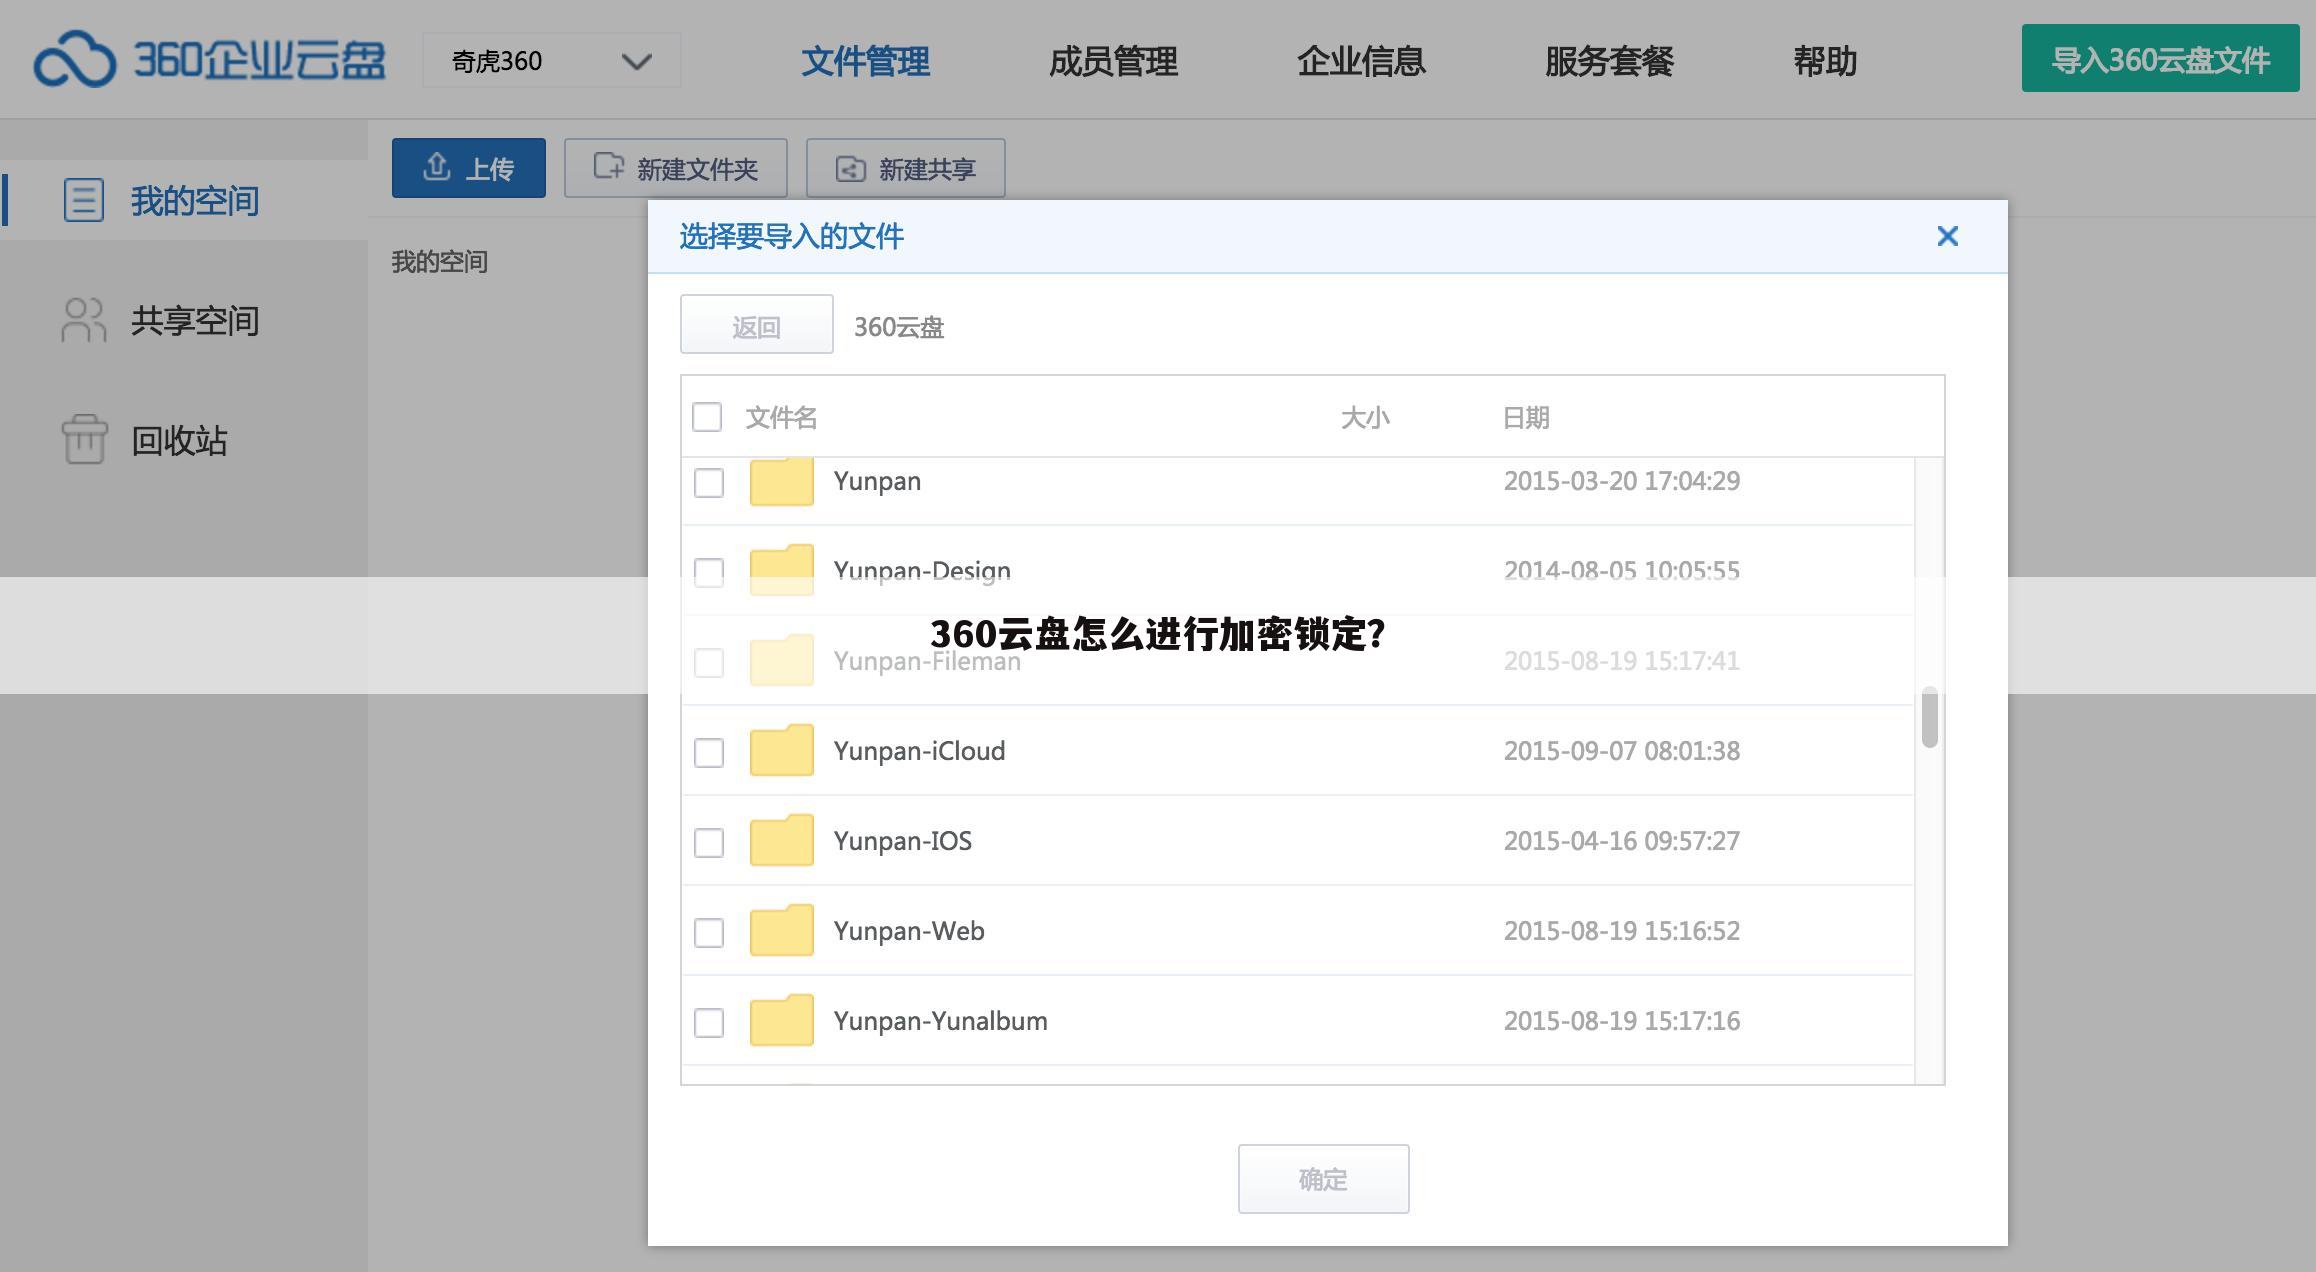Click the 我的空间 breadcrumb label
The width and height of the screenshot is (2316, 1272).
439,262
